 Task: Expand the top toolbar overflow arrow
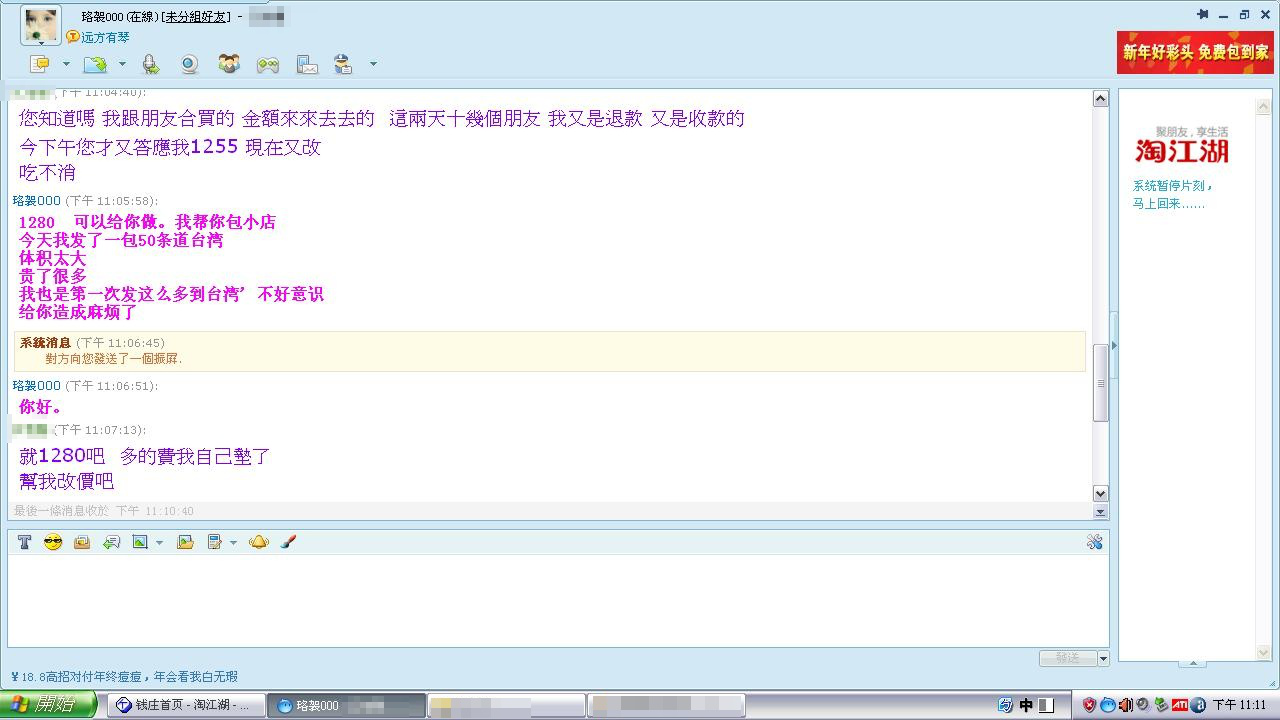[x=373, y=64]
